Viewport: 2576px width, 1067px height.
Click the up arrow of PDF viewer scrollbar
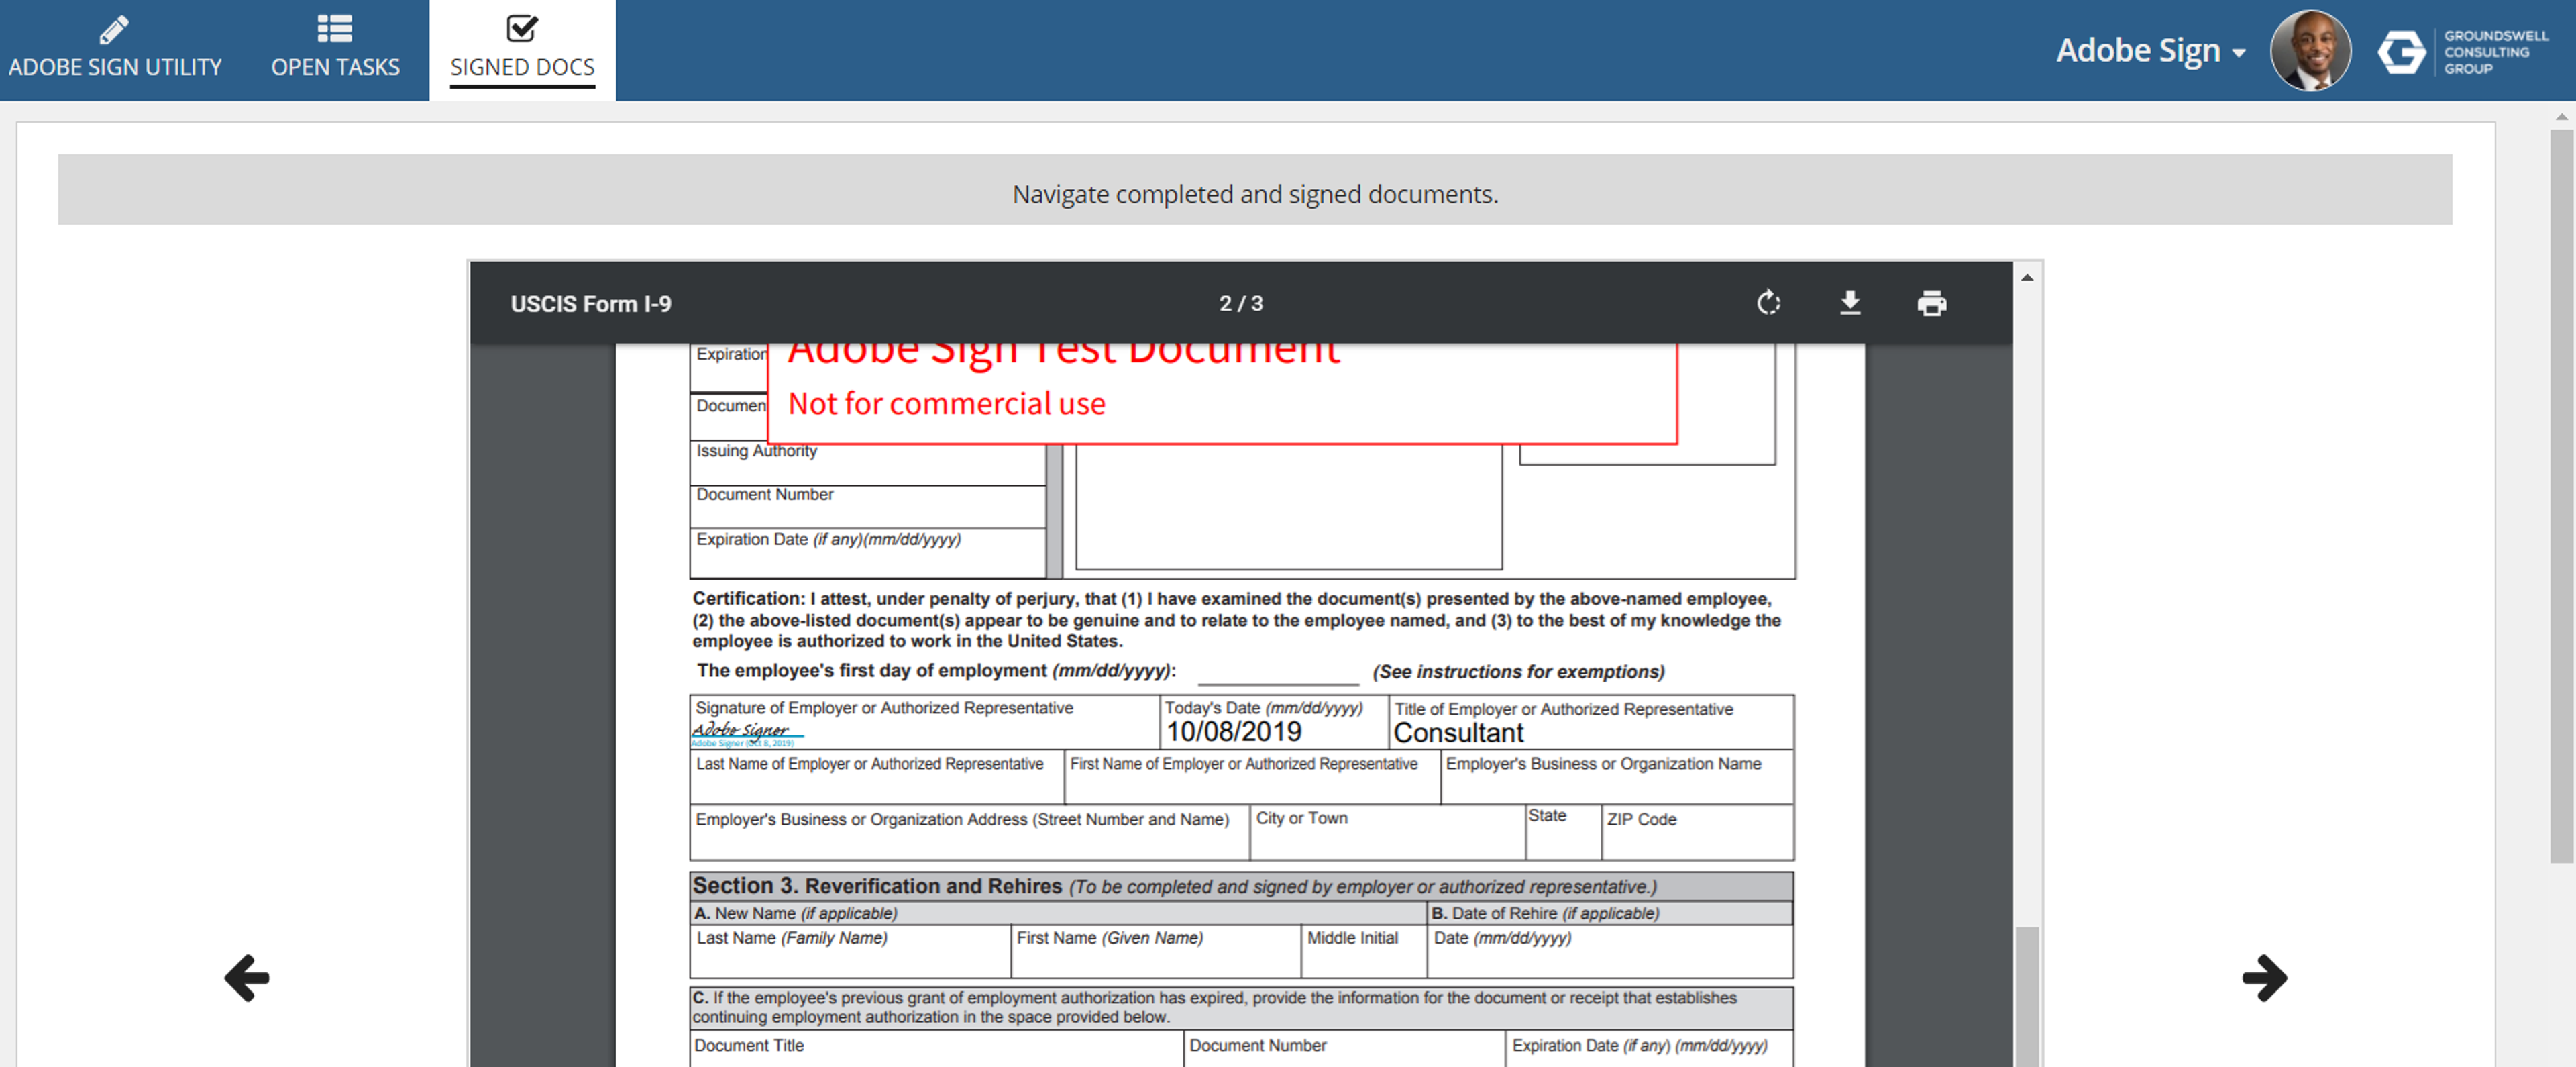point(2027,277)
